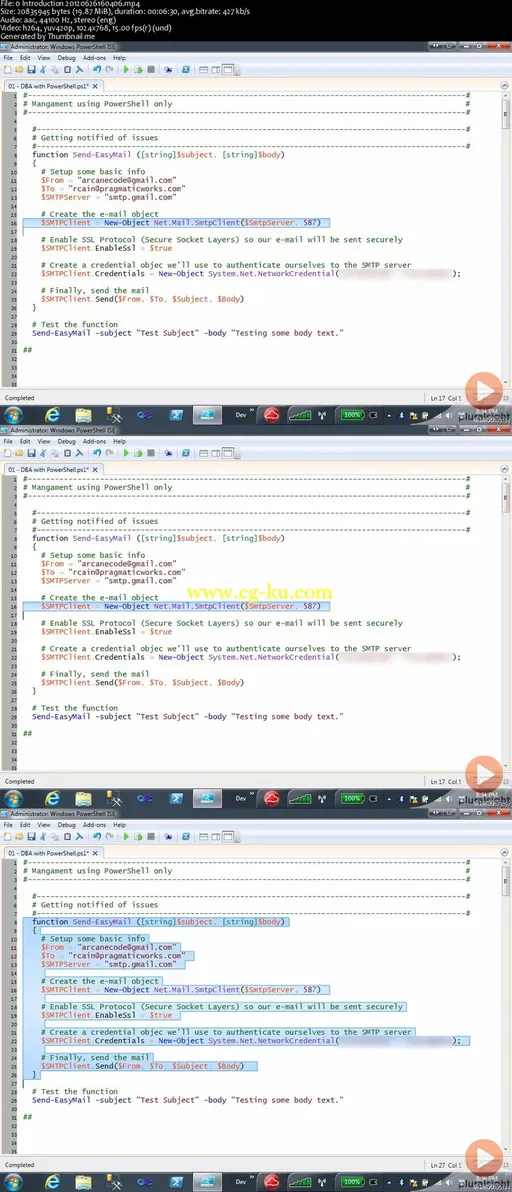
Task: Click the Run Selection icon in the third frame
Action: (138, 836)
